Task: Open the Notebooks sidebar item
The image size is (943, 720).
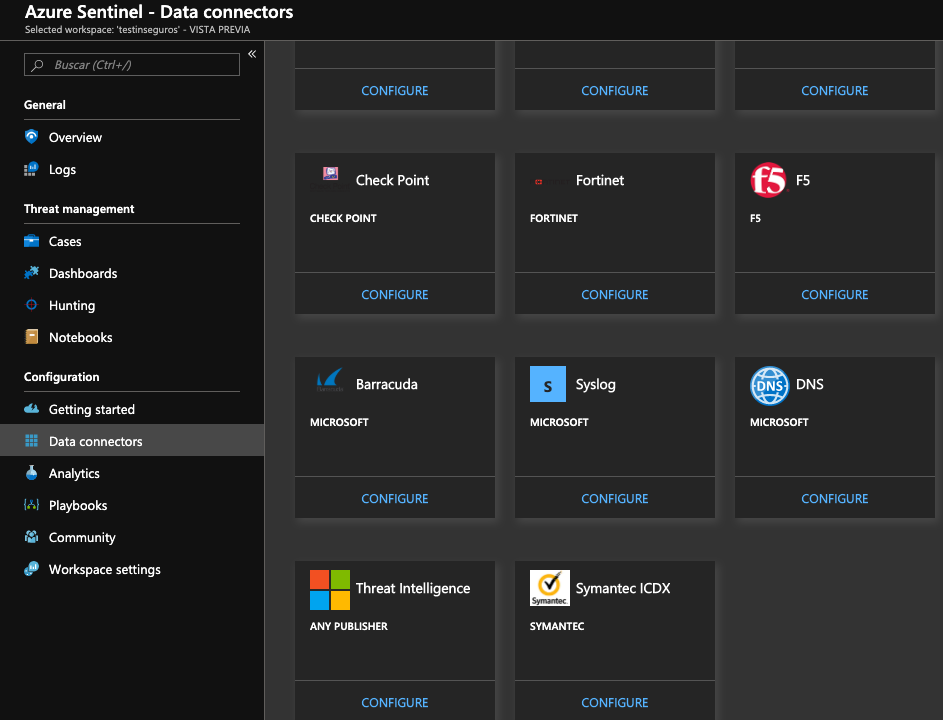Action: [80, 338]
